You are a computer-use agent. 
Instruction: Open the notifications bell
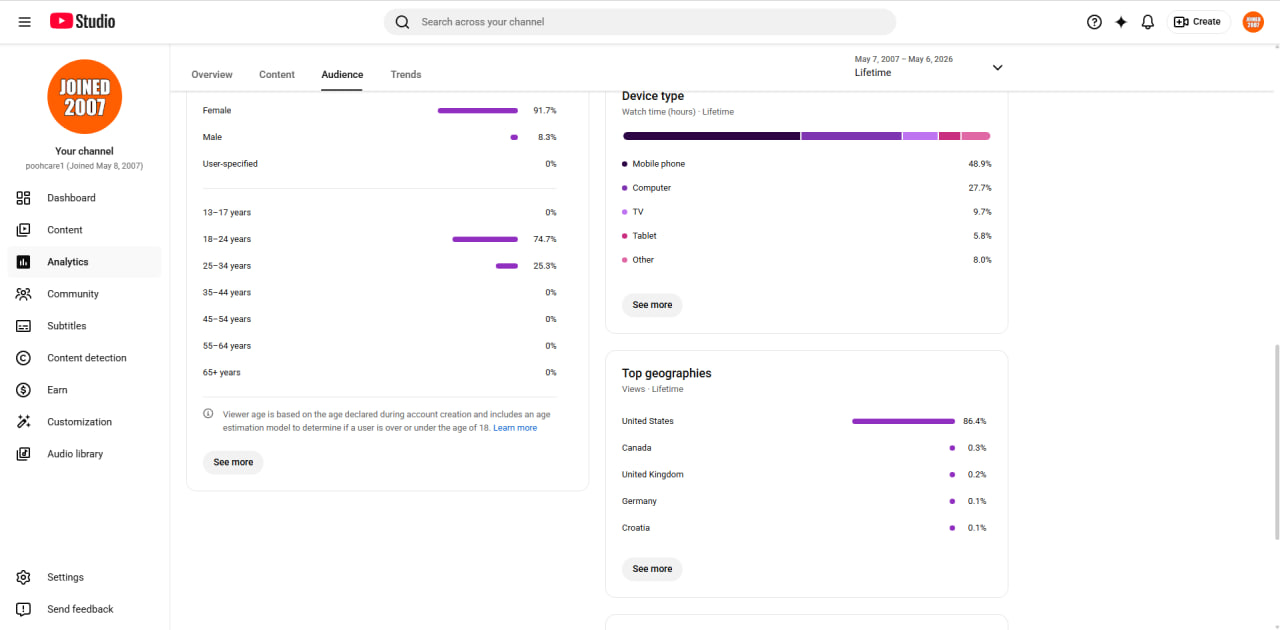tap(1148, 22)
